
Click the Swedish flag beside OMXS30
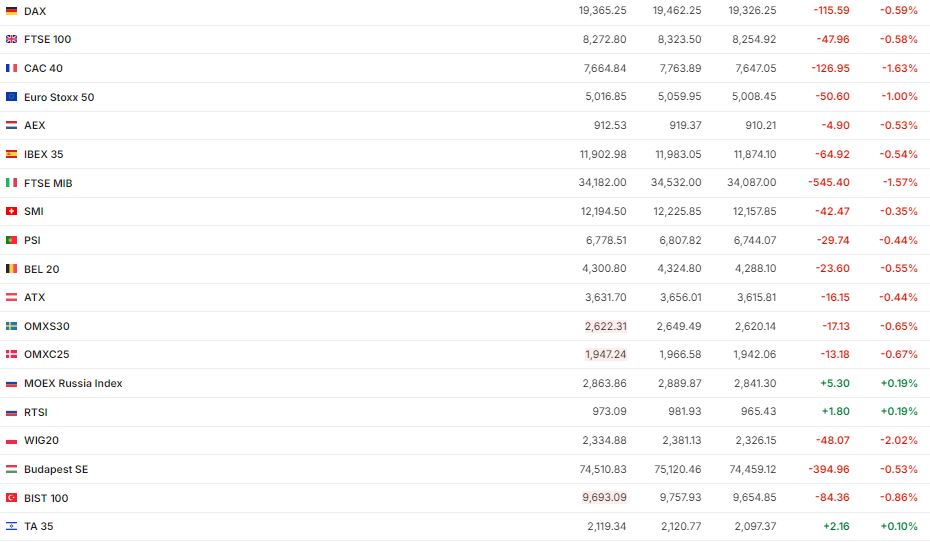[11, 326]
